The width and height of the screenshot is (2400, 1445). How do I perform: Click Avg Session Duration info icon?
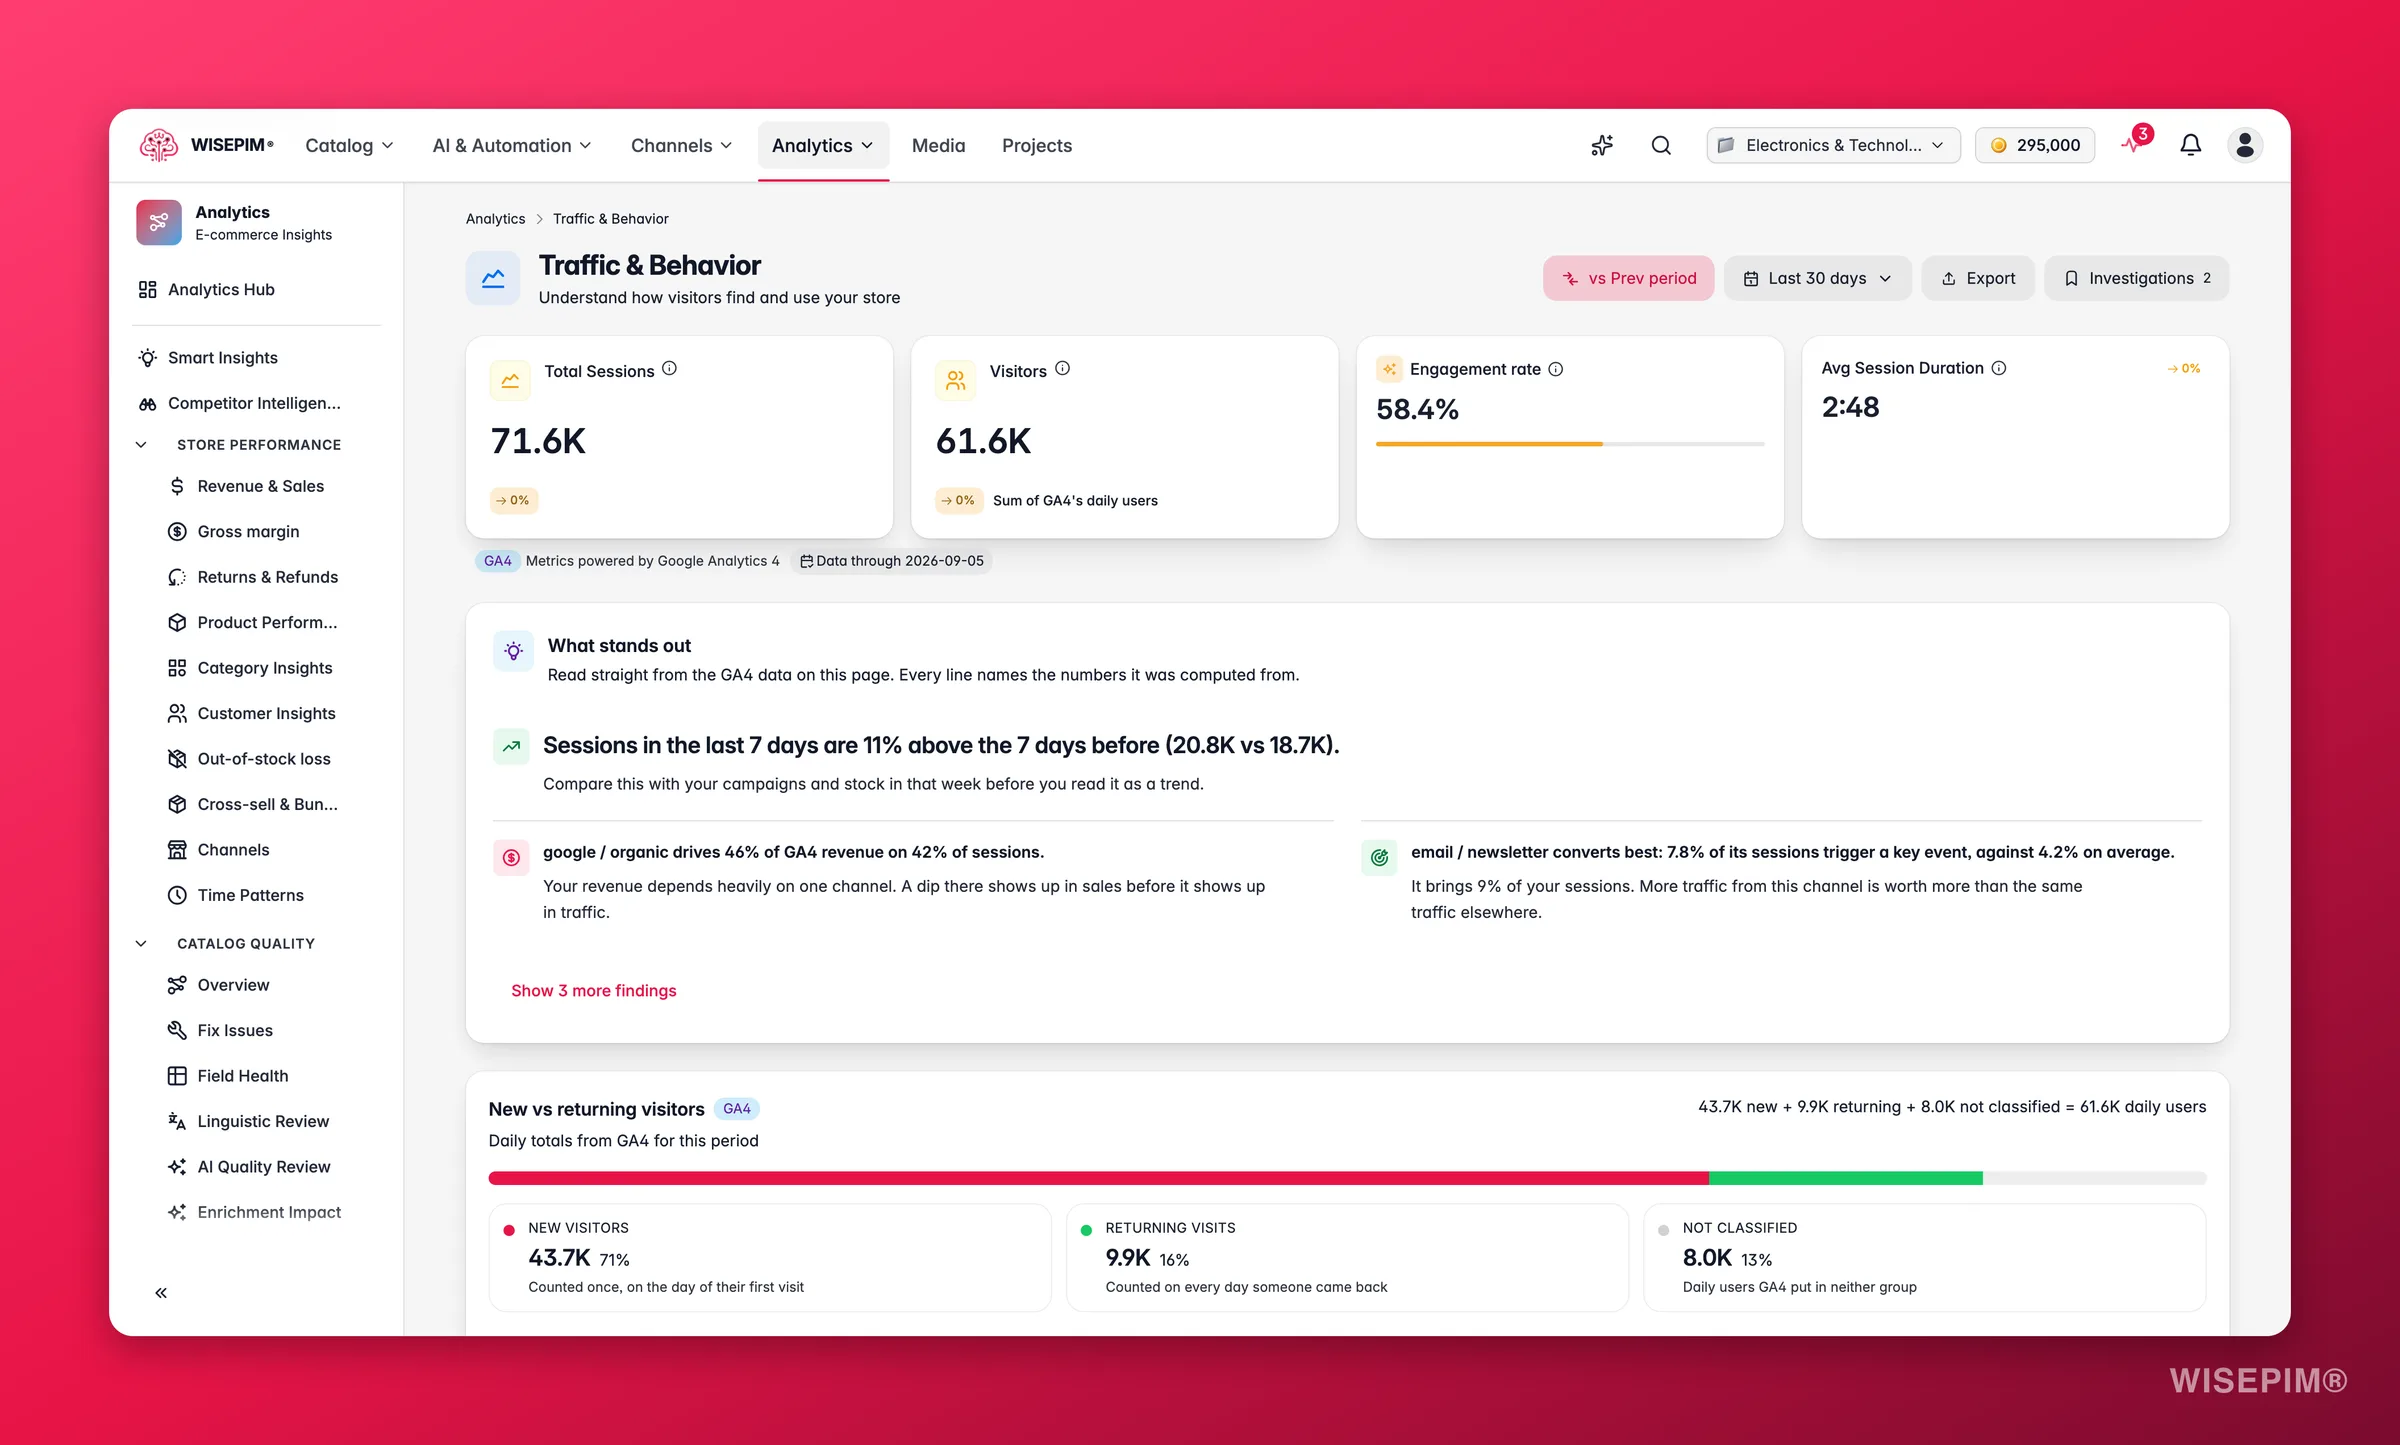click(x=1999, y=368)
